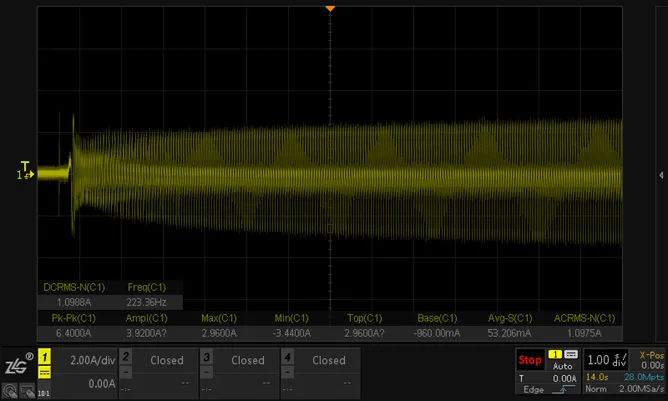This screenshot has height=401, width=668.
Task: Enable channel 2 via its number box
Action: click(126, 356)
